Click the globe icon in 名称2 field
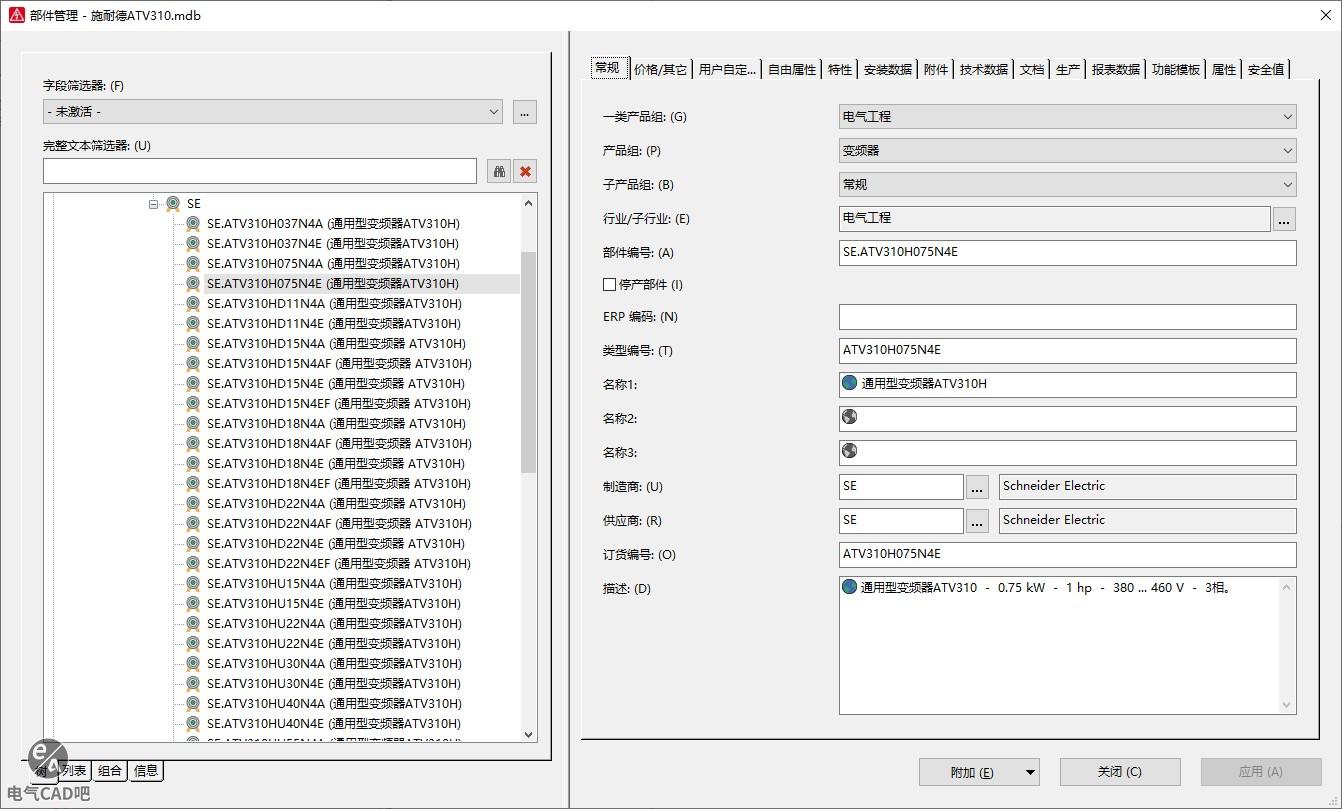 850,417
